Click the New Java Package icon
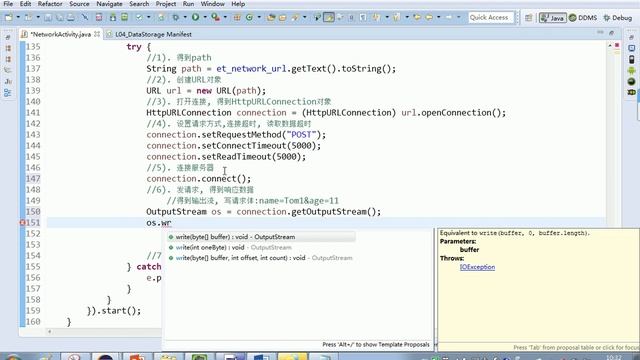The image size is (640, 360). 237,18
